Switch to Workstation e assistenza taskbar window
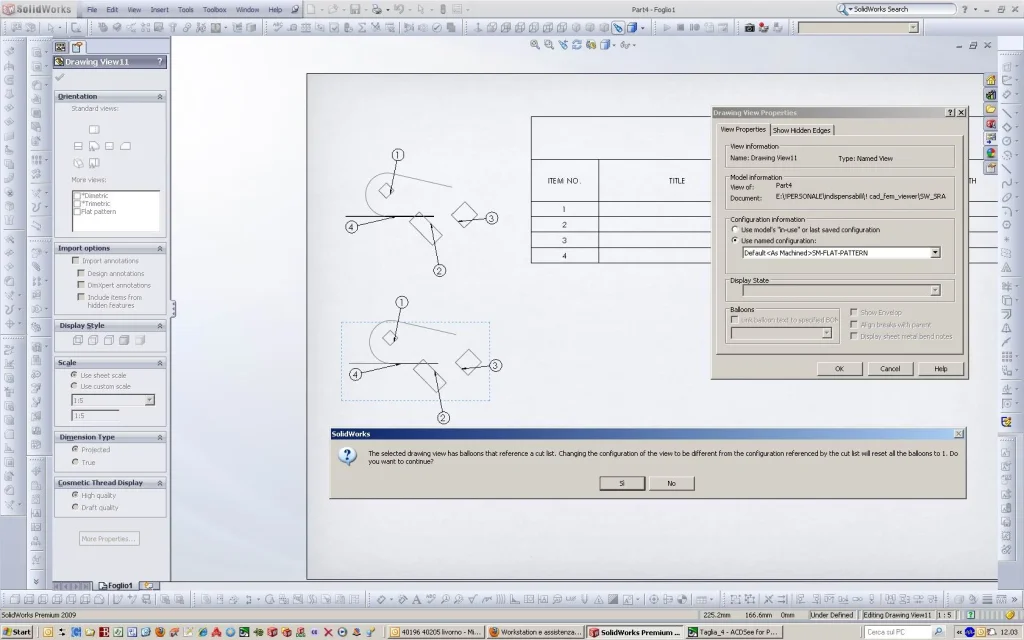 click(x=535, y=632)
